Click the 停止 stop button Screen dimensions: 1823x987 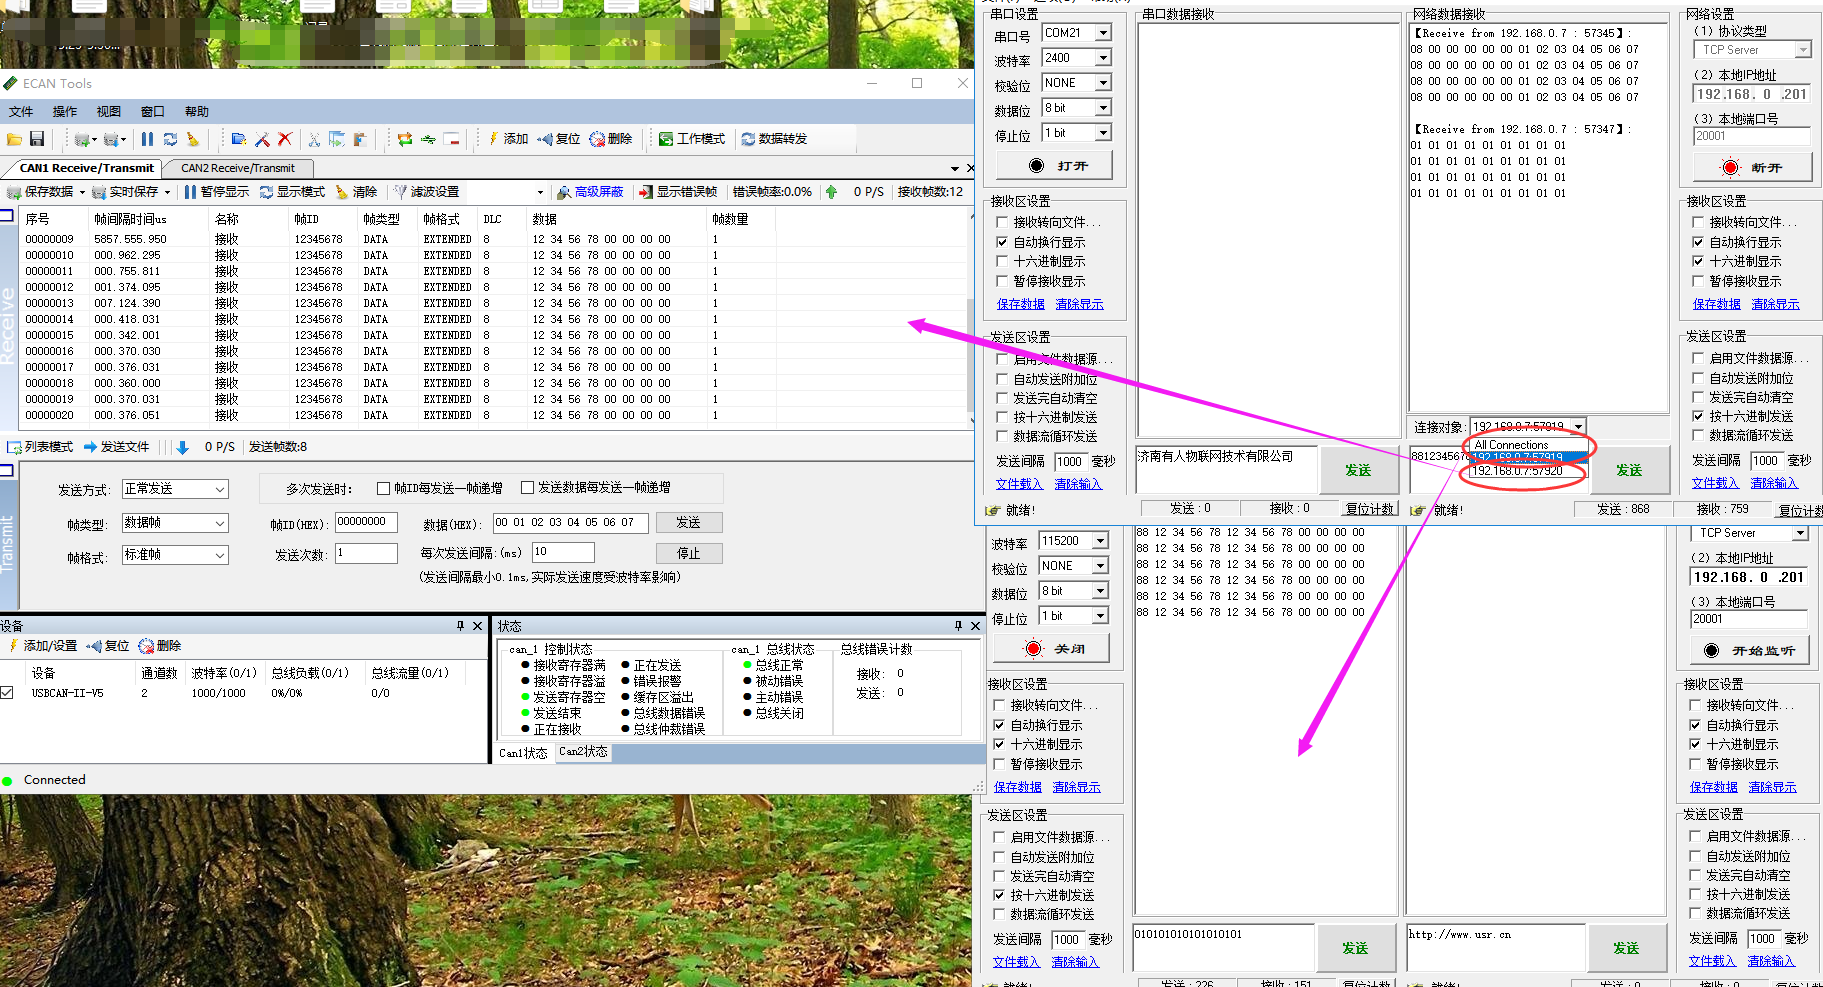click(x=688, y=554)
